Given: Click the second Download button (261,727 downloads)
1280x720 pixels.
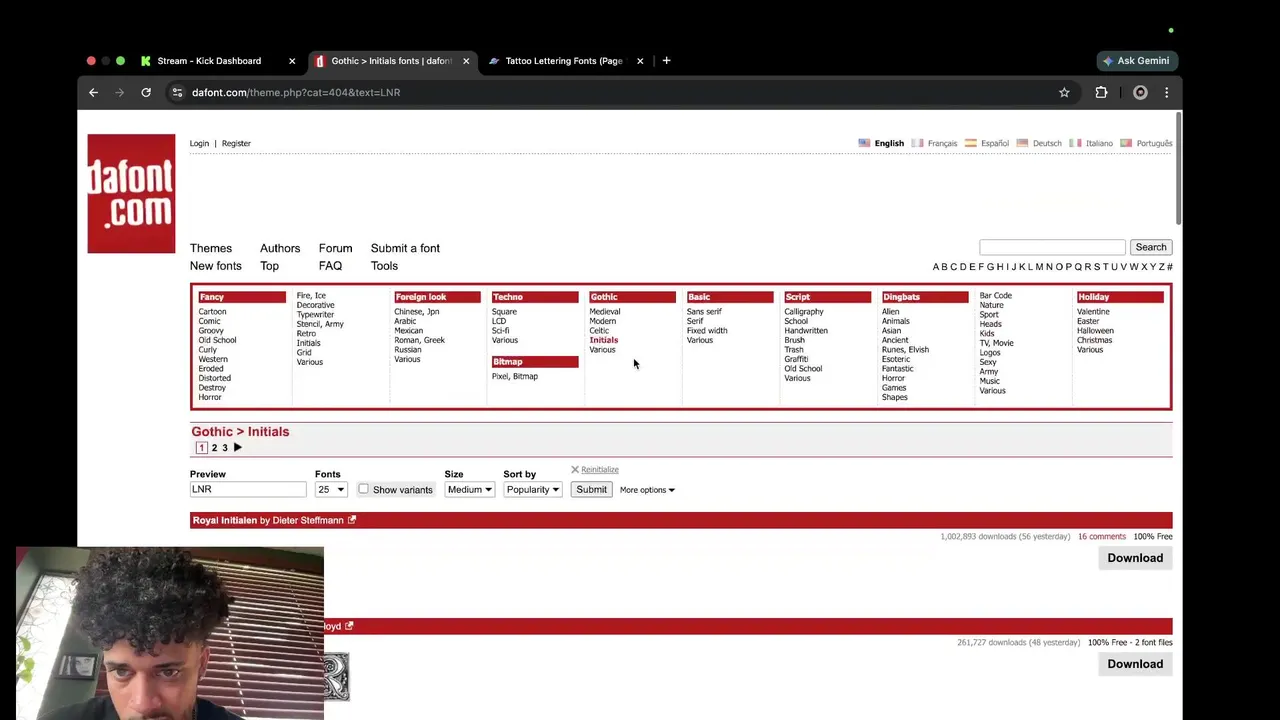Looking at the screenshot, I should [1135, 664].
